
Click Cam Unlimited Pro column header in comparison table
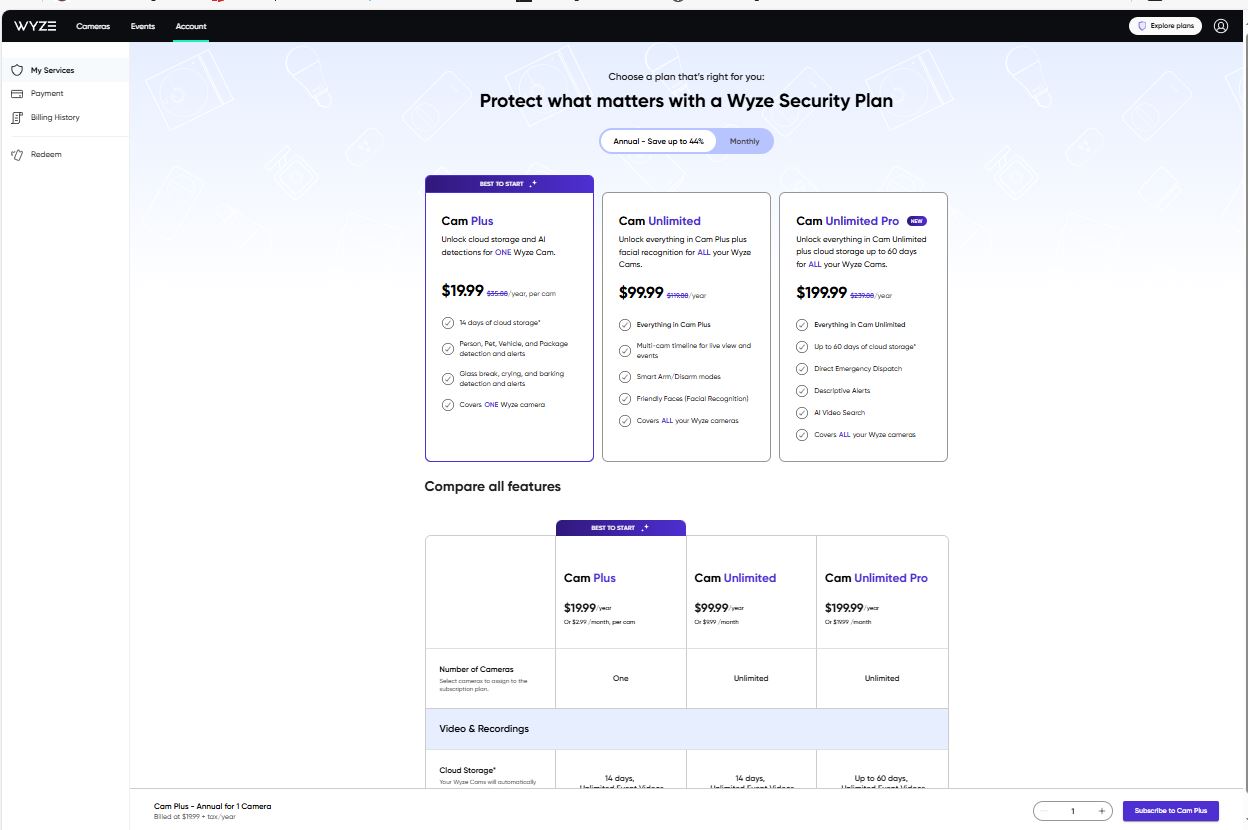pyautogui.click(x=876, y=578)
